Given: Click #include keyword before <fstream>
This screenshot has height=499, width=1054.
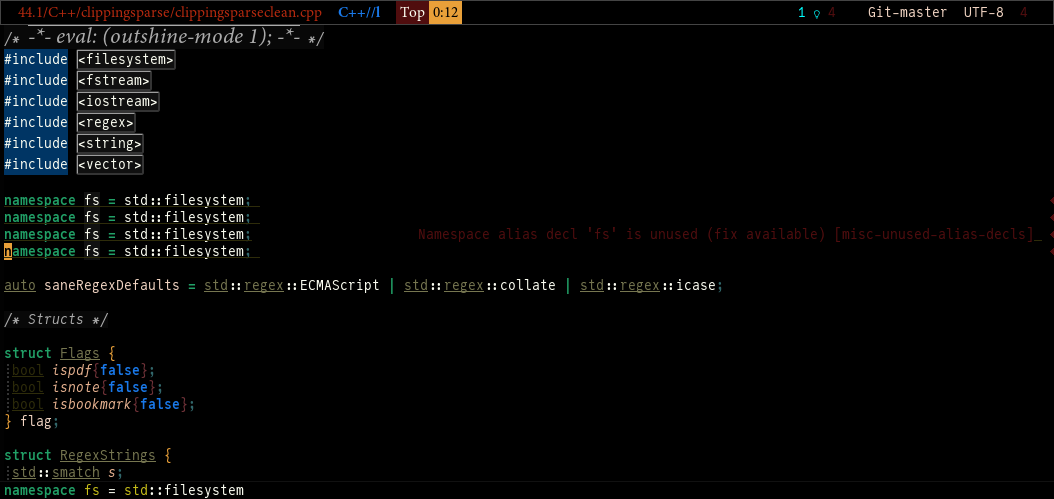Looking at the screenshot, I should (x=36, y=81).
